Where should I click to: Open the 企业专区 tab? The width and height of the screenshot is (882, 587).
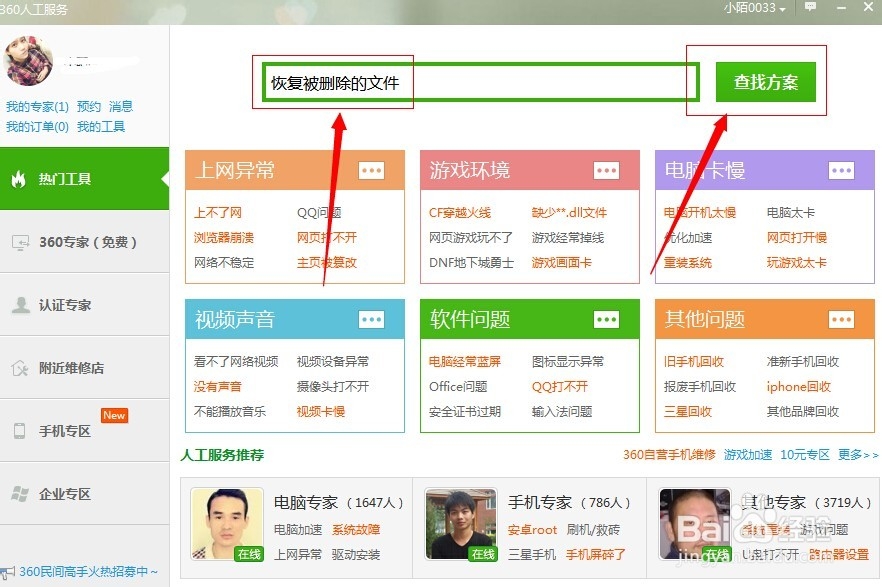tap(84, 494)
